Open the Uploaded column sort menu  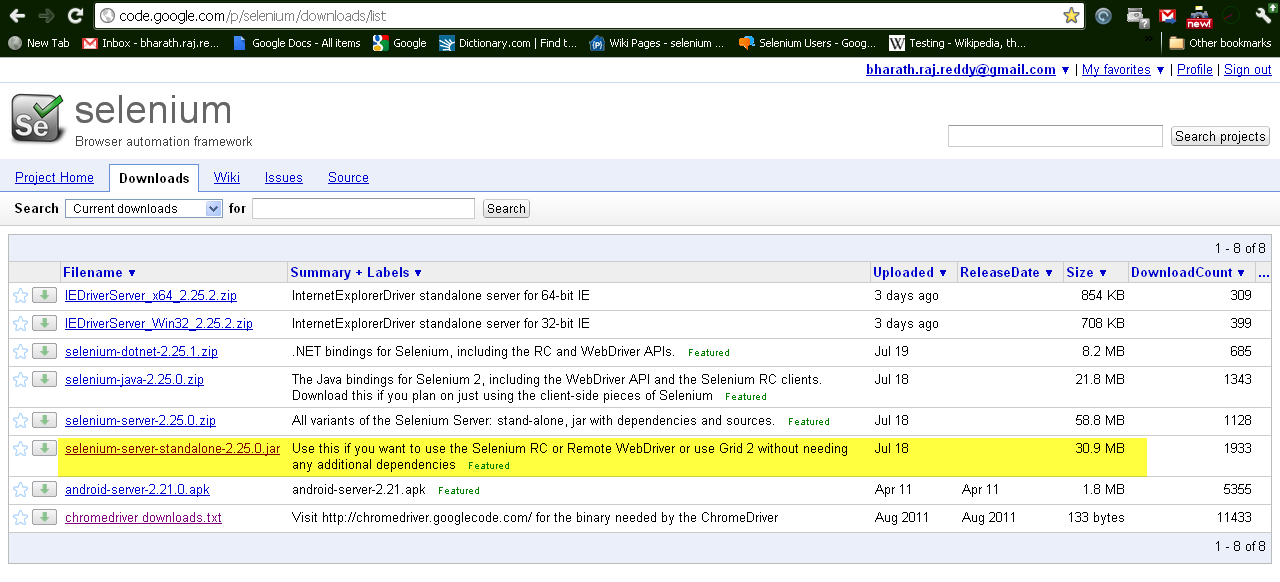(x=910, y=272)
